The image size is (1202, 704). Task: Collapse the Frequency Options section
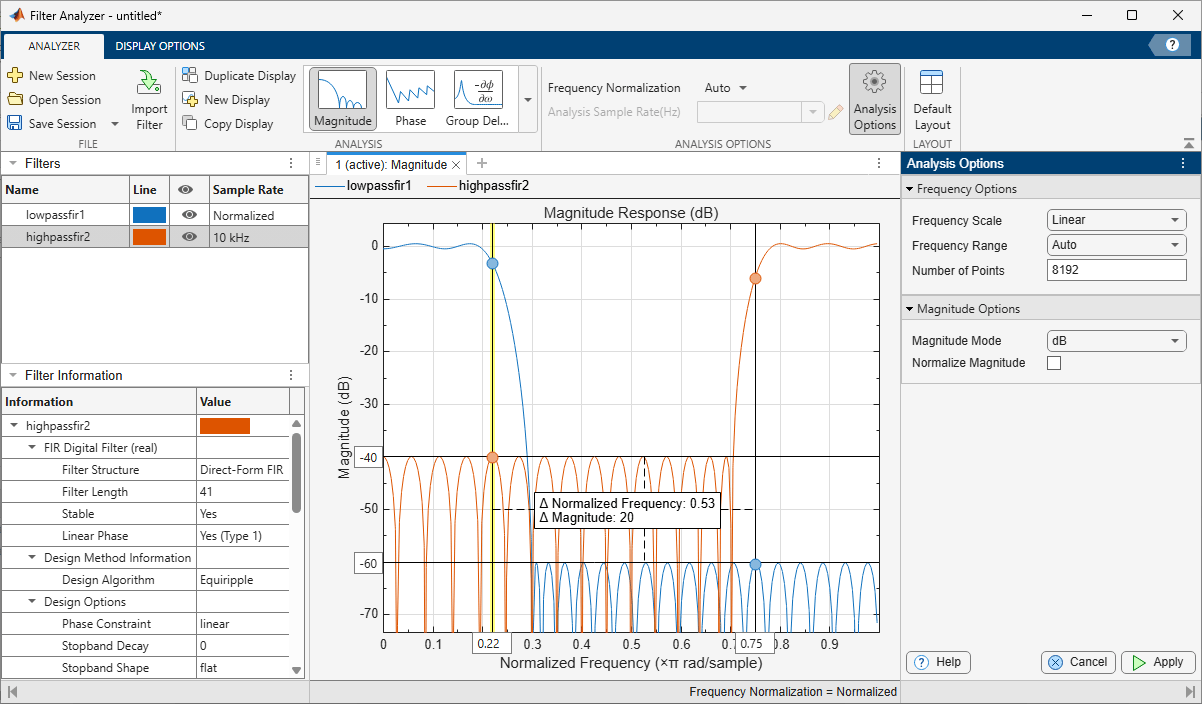910,189
